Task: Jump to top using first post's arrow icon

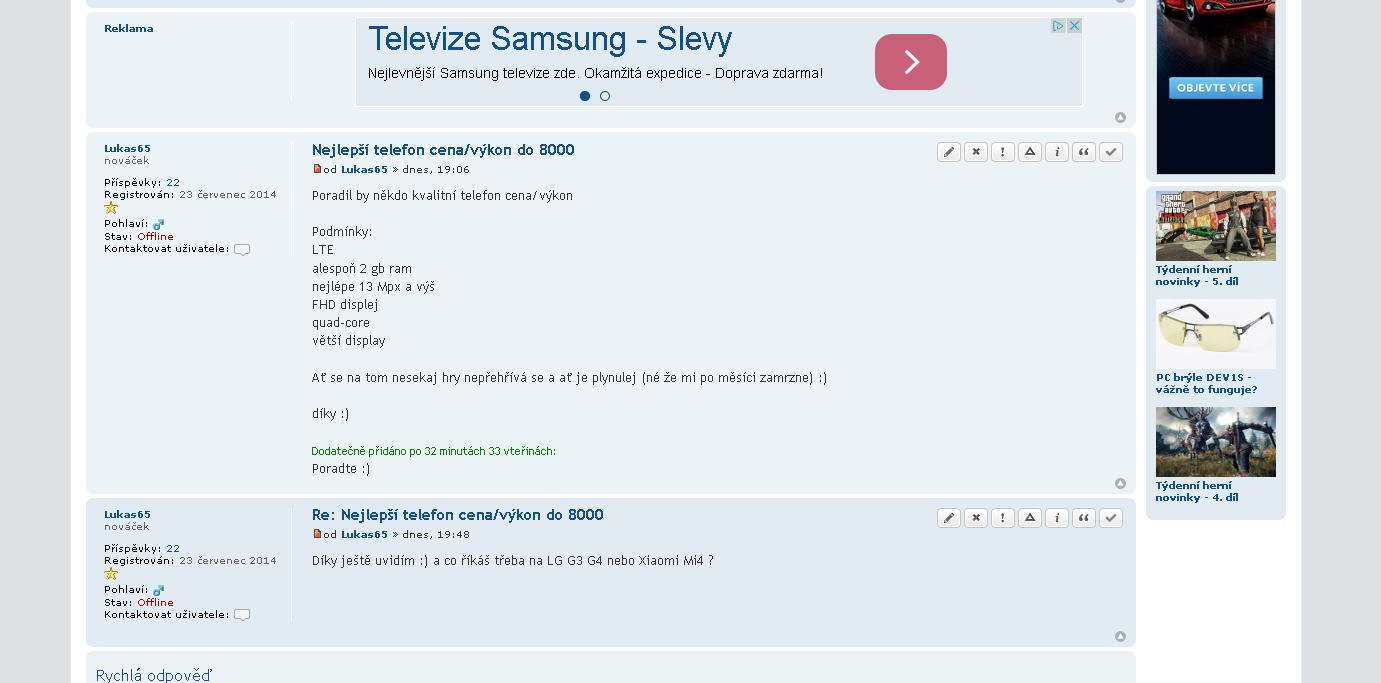Action: (1120, 484)
